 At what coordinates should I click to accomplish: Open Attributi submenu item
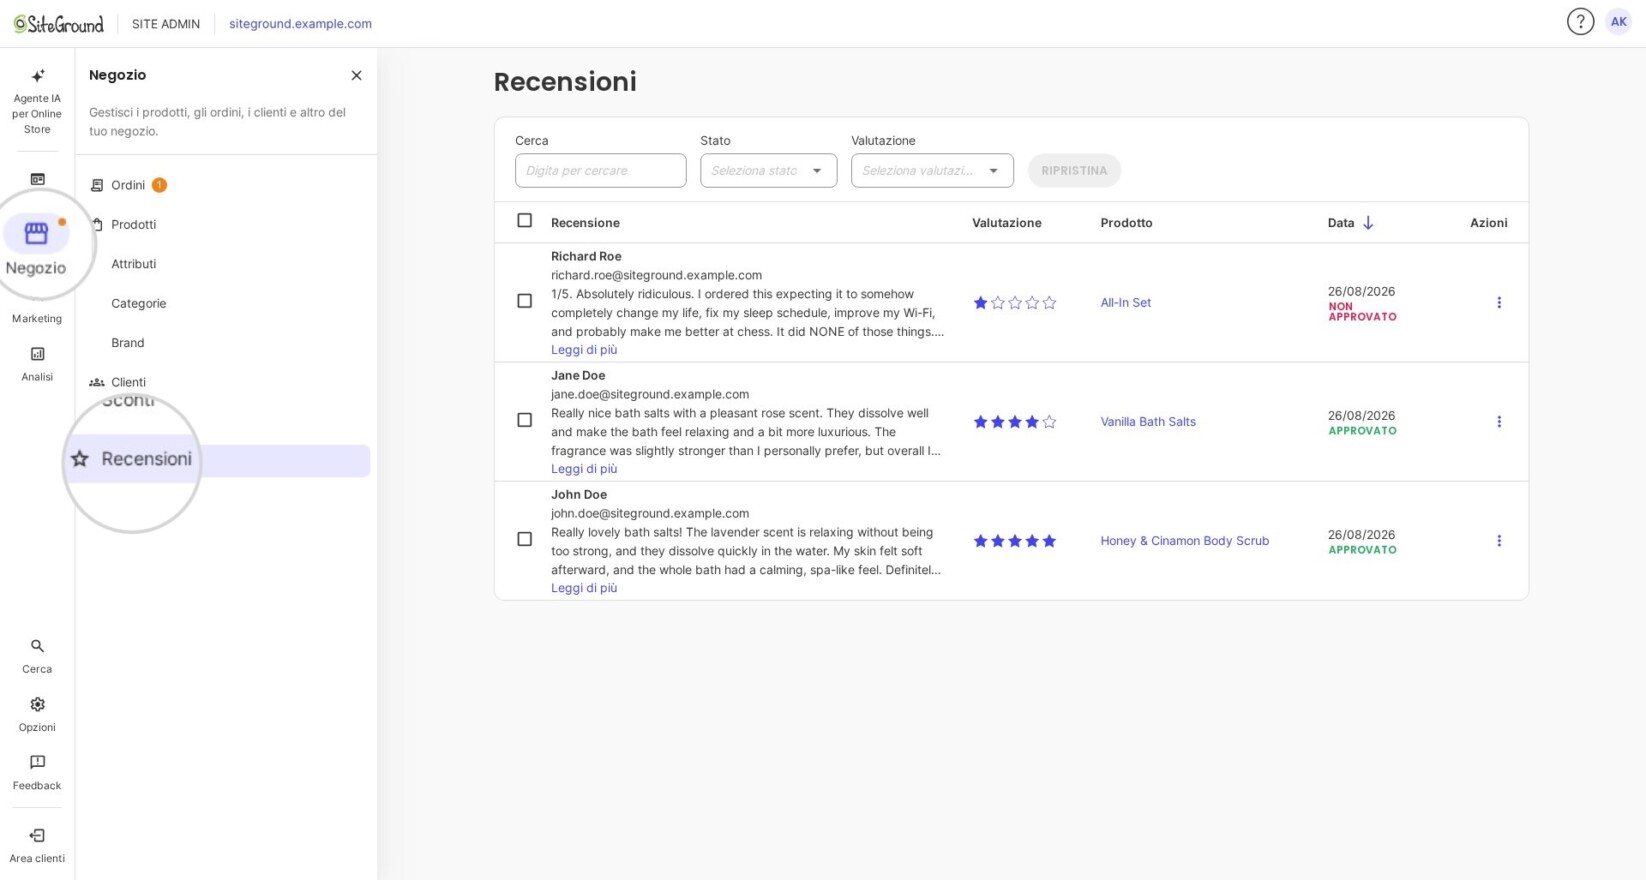(x=134, y=264)
